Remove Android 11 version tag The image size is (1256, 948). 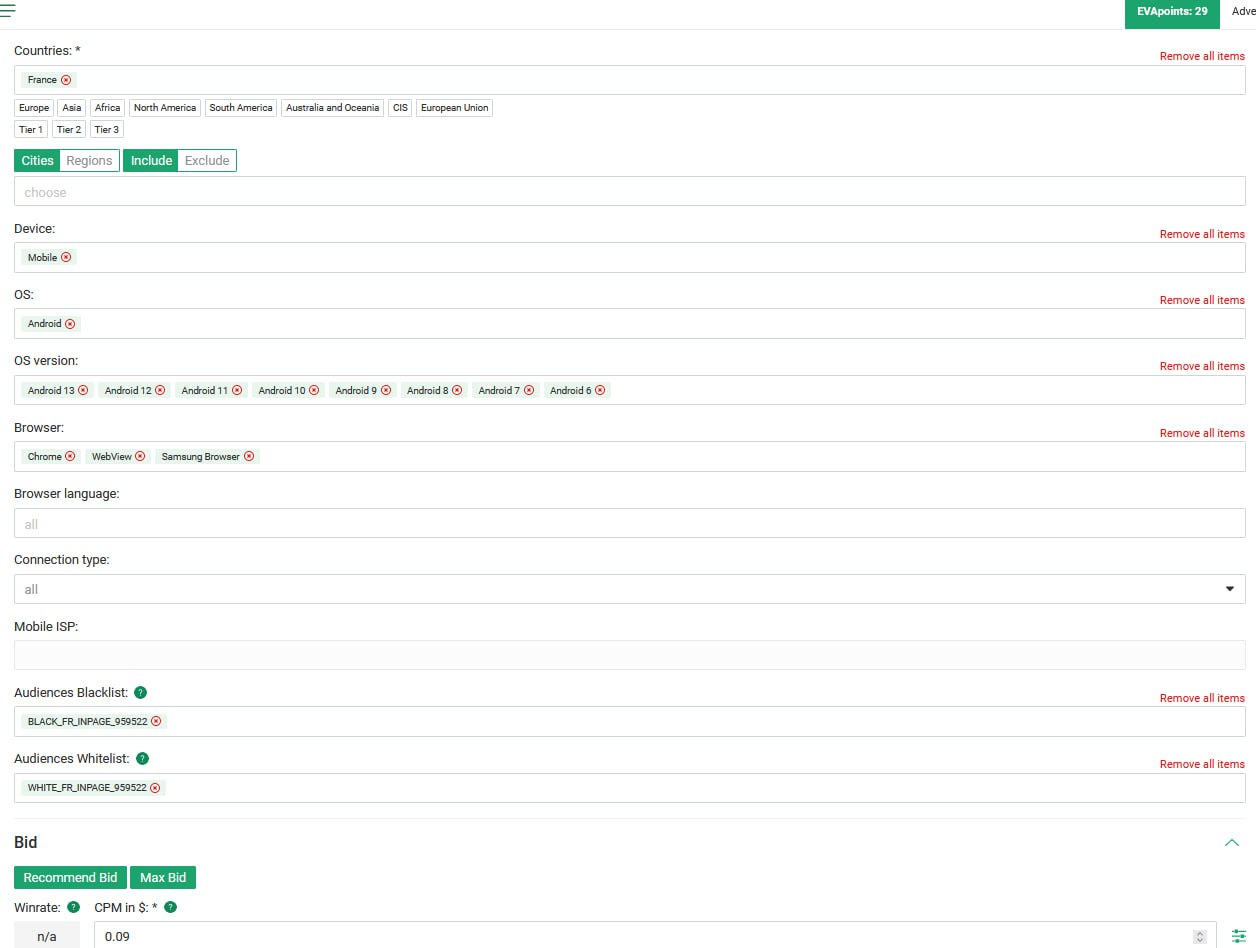tap(237, 390)
